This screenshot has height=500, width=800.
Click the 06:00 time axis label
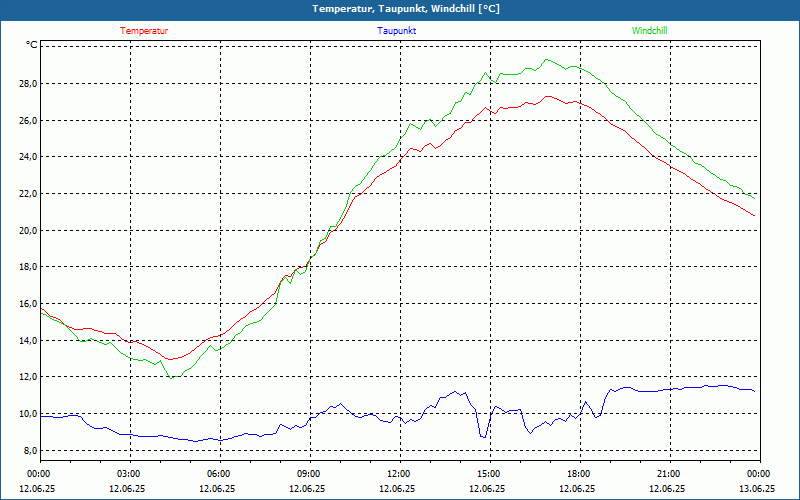[218, 474]
